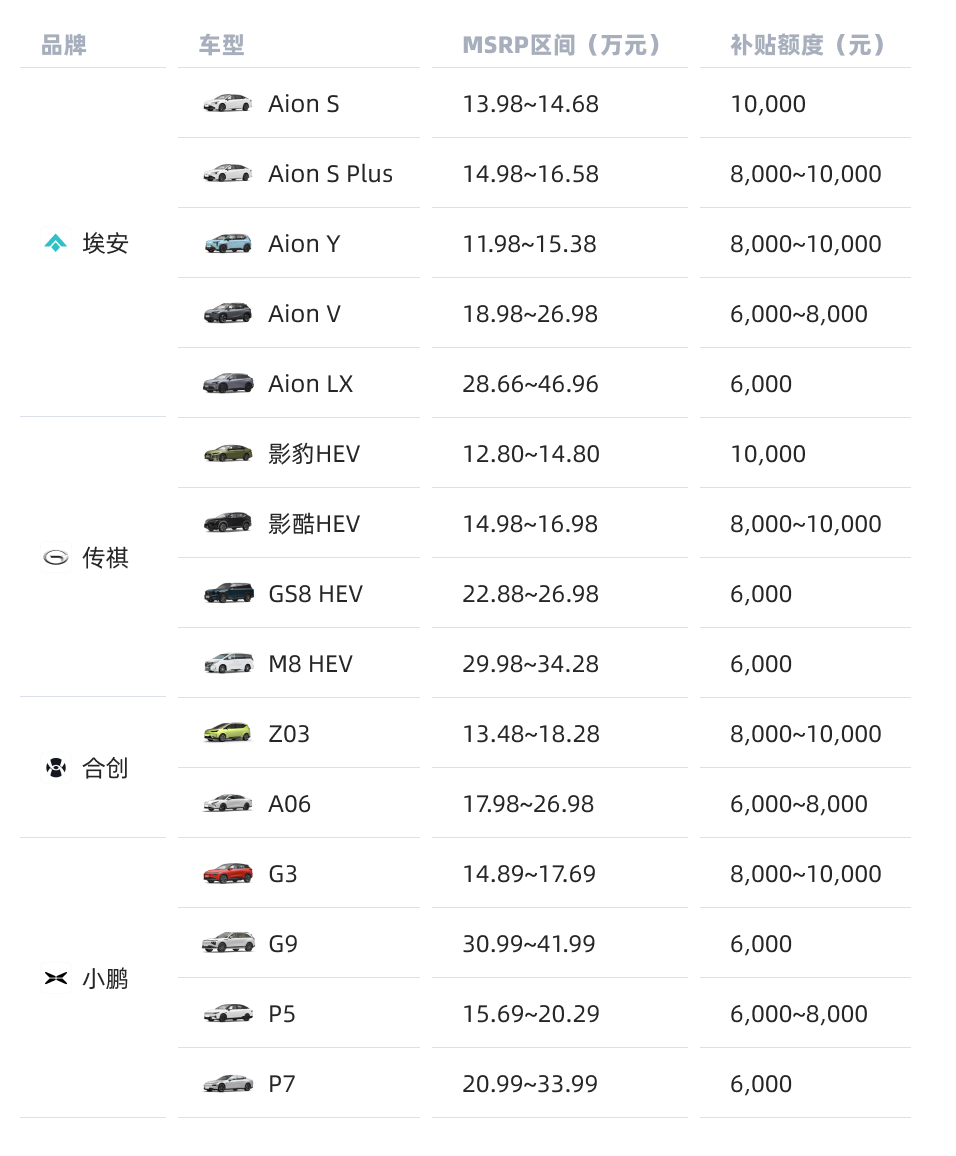Click the 小鹏 Xpeng brand logo
The image size is (956, 1156).
point(56,979)
